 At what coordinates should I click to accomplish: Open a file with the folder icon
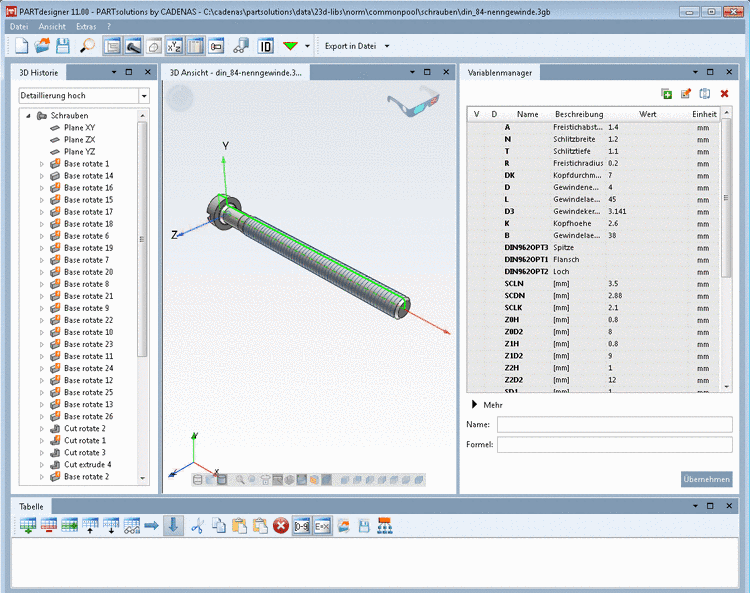click(x=42, y=46)
